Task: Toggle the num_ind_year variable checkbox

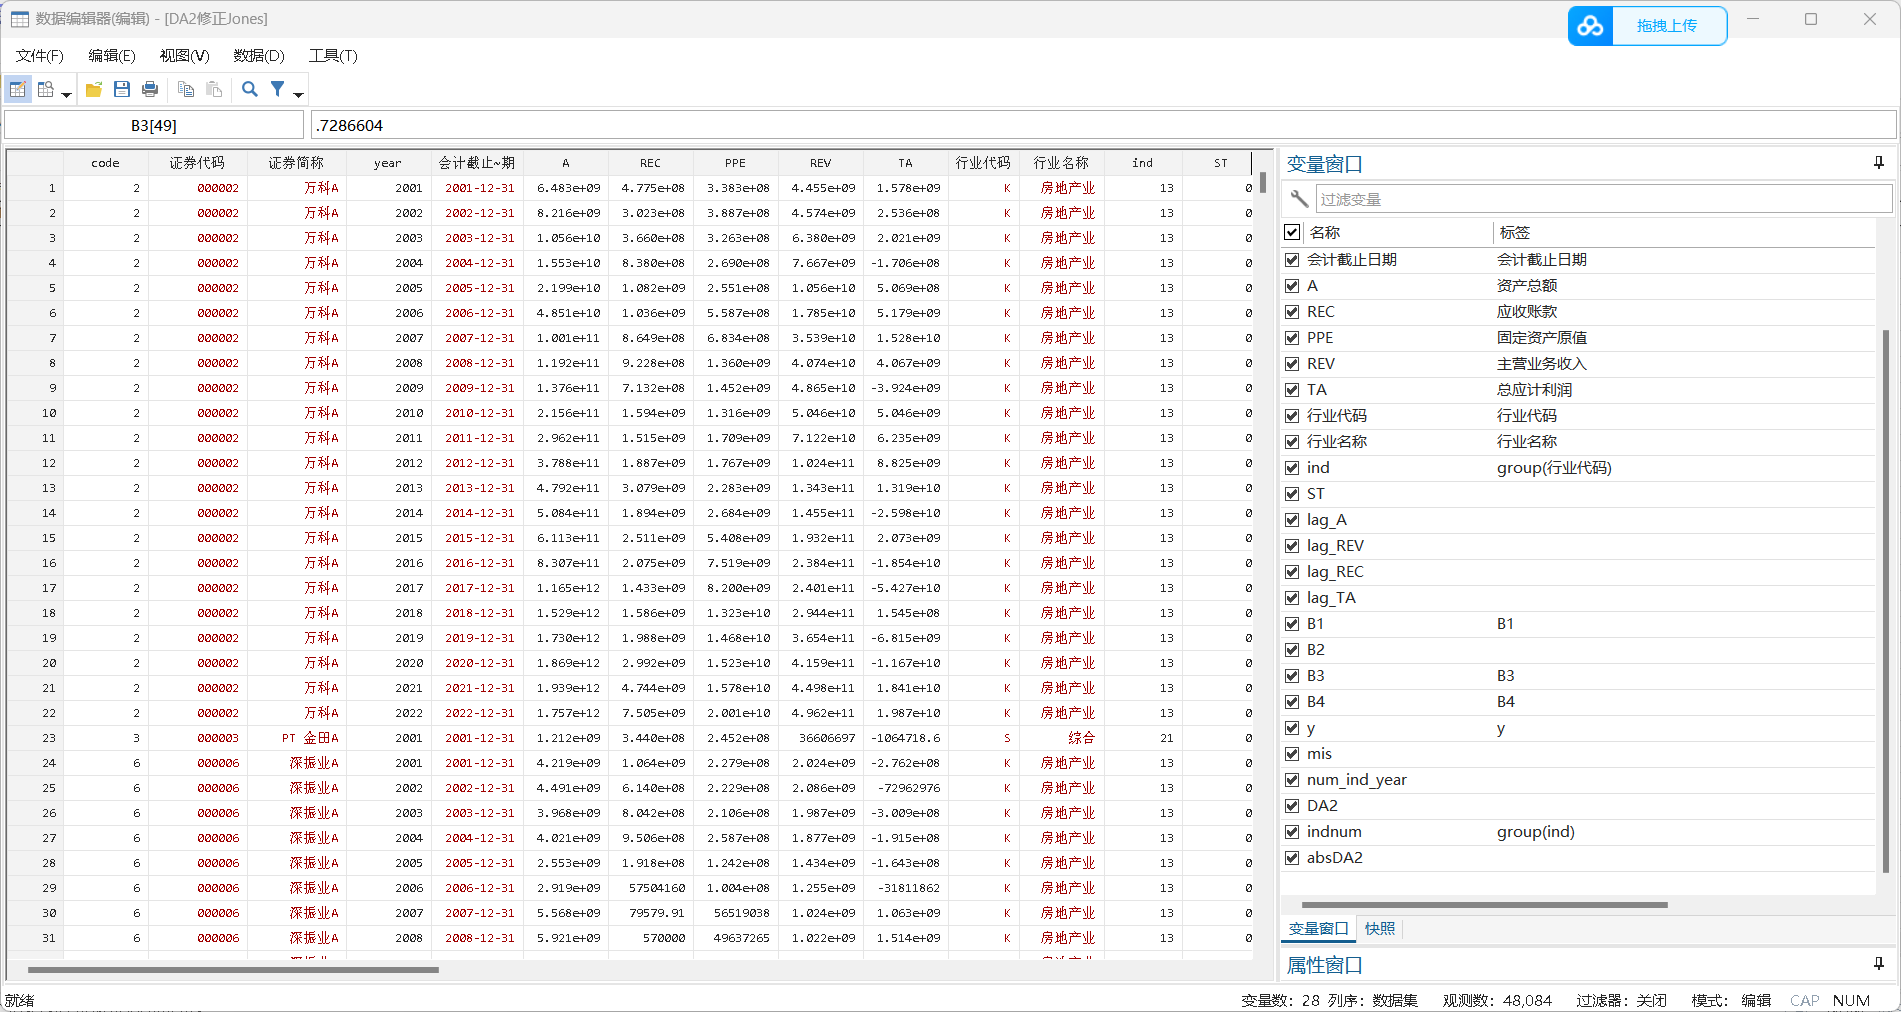Action: click(x=1292, y=780)
